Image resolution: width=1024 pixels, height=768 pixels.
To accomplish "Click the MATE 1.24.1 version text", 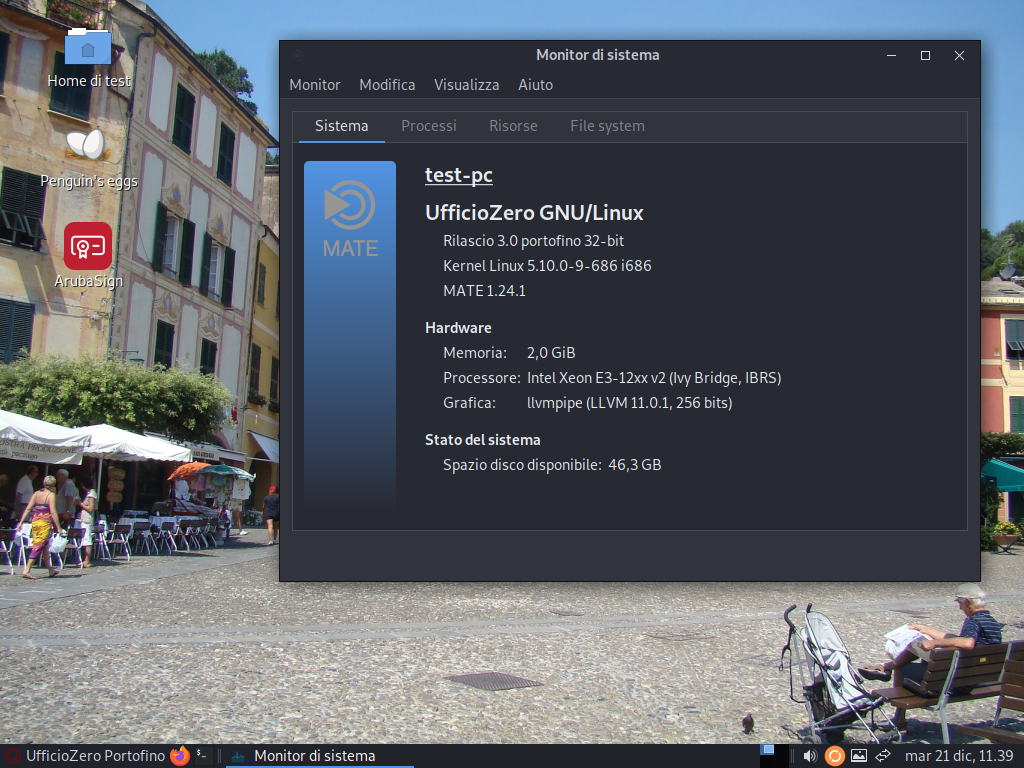I will tap(485, 291).
